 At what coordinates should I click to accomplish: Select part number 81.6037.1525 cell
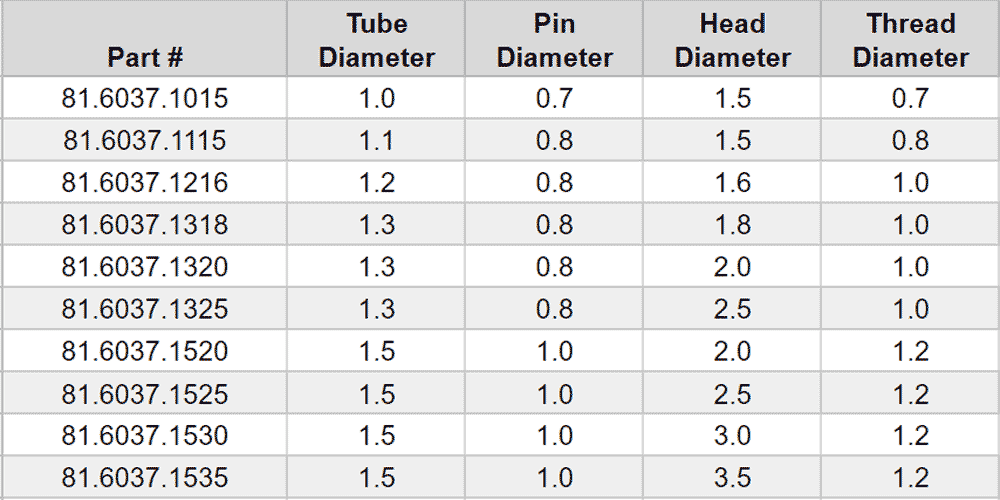[145, 392]
